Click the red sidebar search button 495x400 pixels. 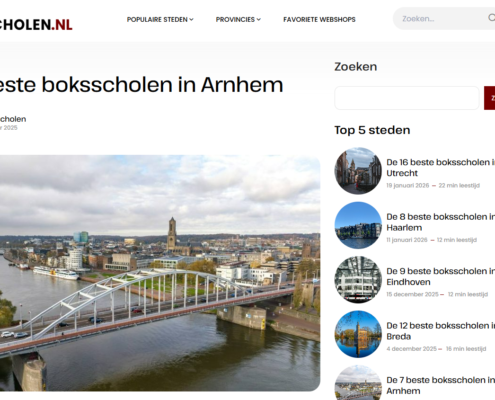(490, 98)
